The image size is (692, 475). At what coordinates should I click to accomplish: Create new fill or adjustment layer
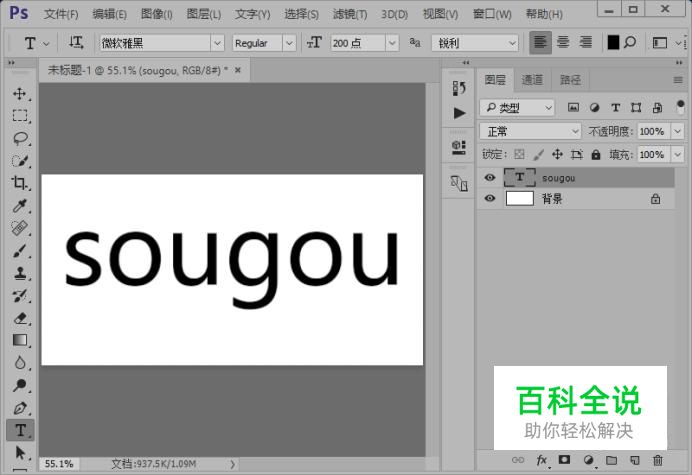[x=588, y=460]
